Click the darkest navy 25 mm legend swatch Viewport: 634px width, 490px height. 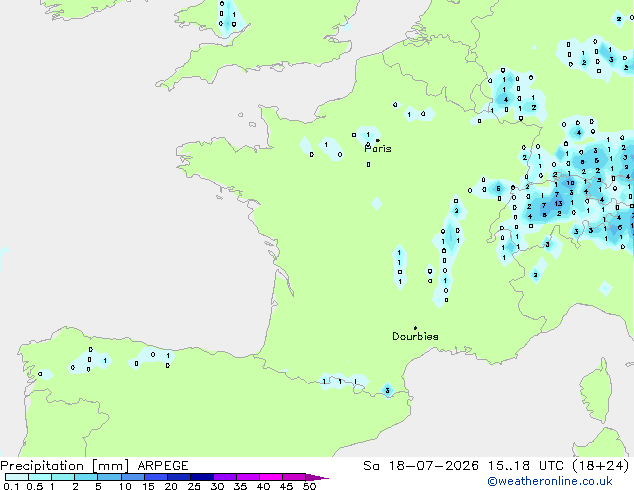[202, 477]
